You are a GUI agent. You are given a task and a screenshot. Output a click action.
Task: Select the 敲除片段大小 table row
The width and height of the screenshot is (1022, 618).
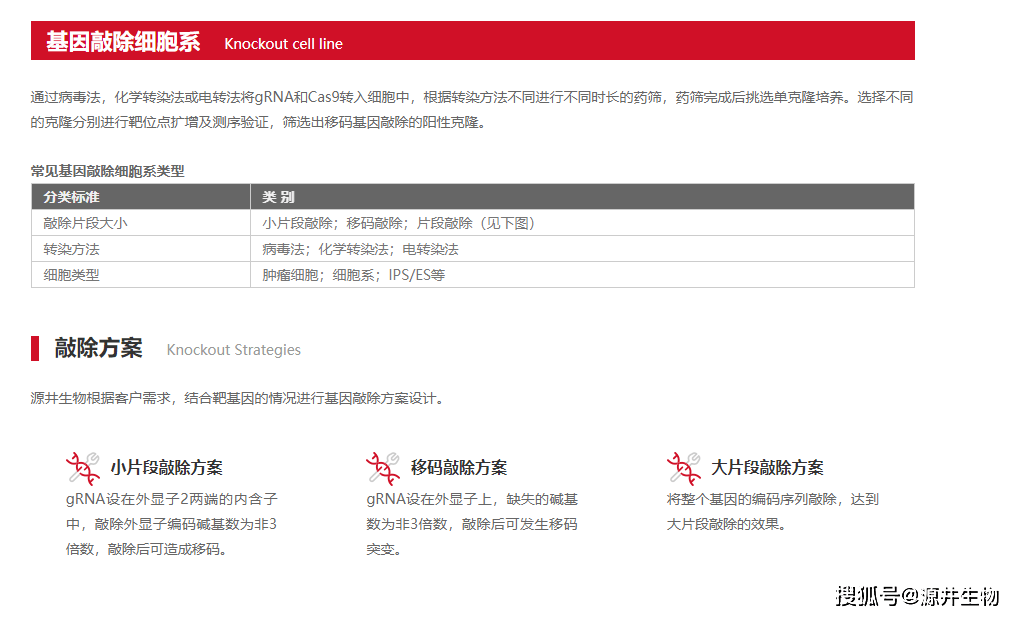[85, 223]
